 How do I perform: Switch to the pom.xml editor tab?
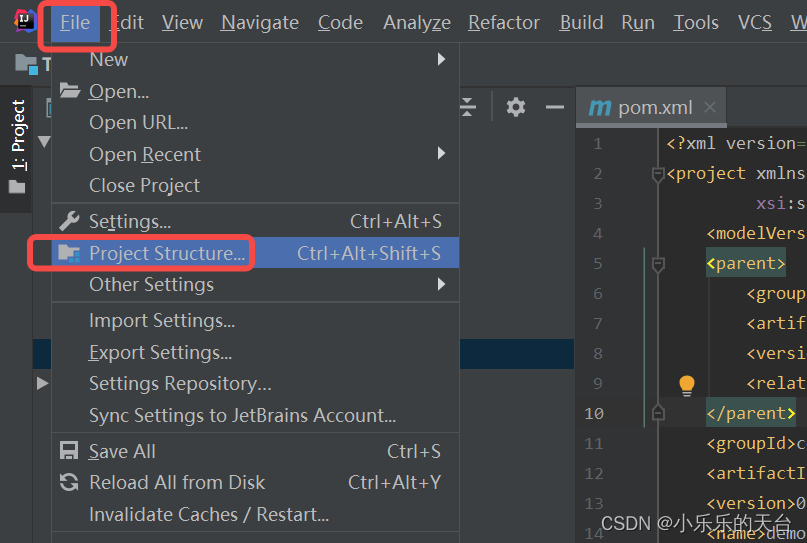click(x=651, y=108)
